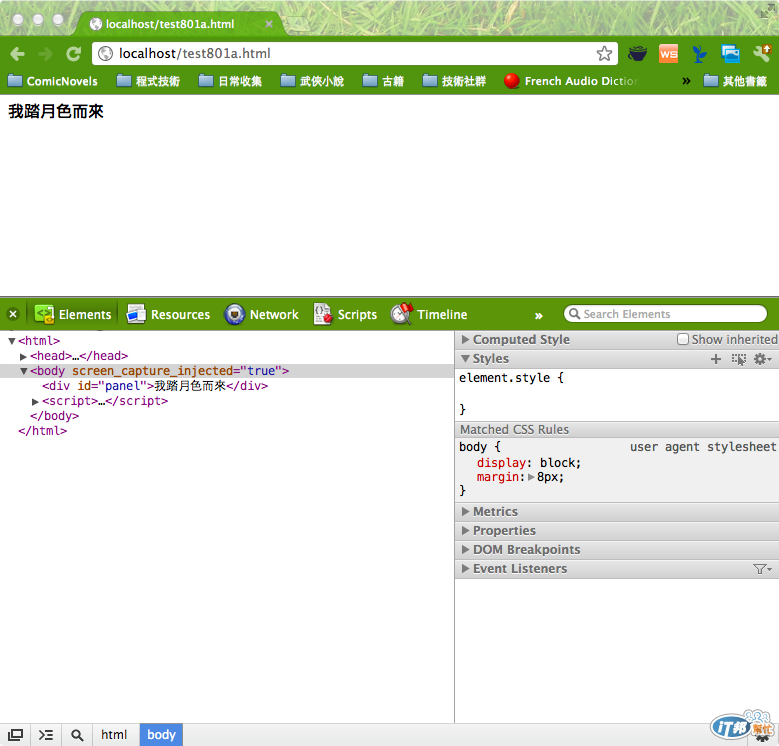
Task: Open Styles gear options menu
Action: [763, 359]
